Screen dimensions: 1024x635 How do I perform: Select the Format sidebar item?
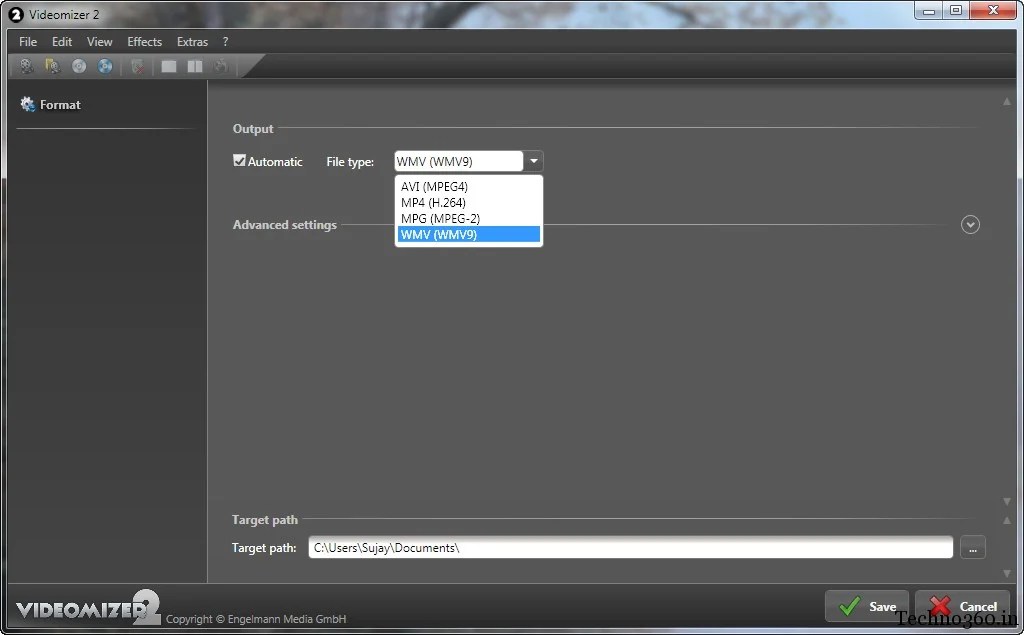pos(50,105)
